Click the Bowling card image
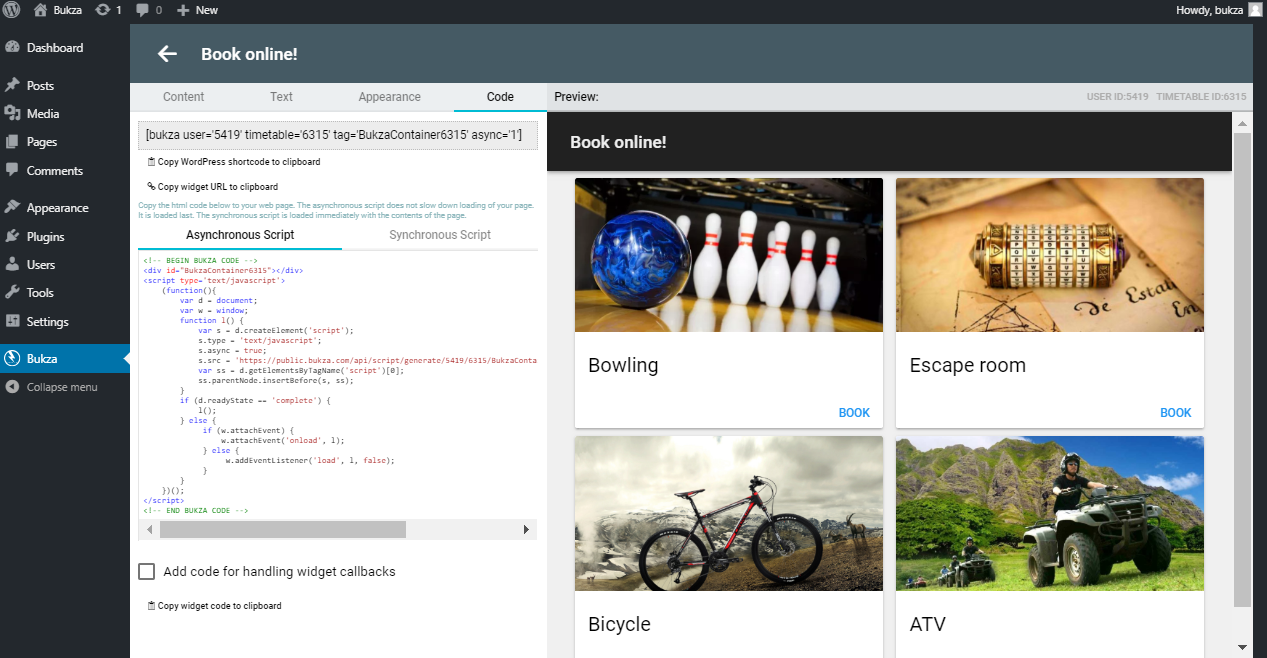1267x658 pixels. [729, 255]
